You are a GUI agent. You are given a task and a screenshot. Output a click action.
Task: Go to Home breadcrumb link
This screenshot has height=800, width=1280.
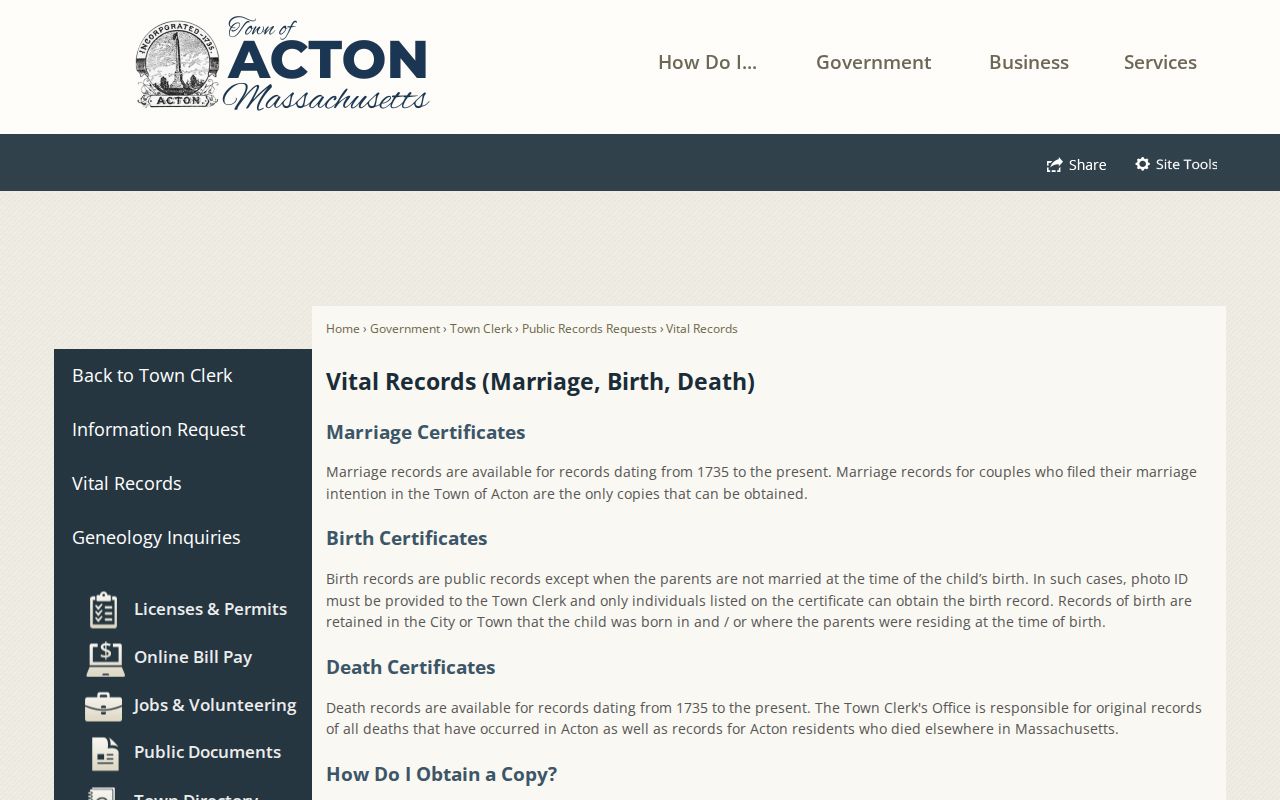pos(342,329)
